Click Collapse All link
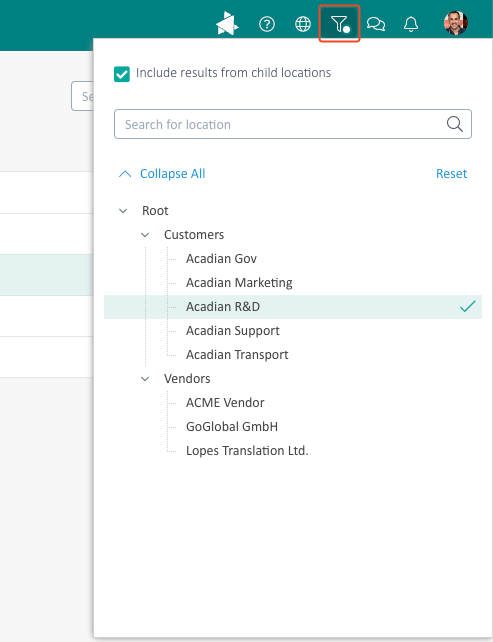 coord(172,174)
